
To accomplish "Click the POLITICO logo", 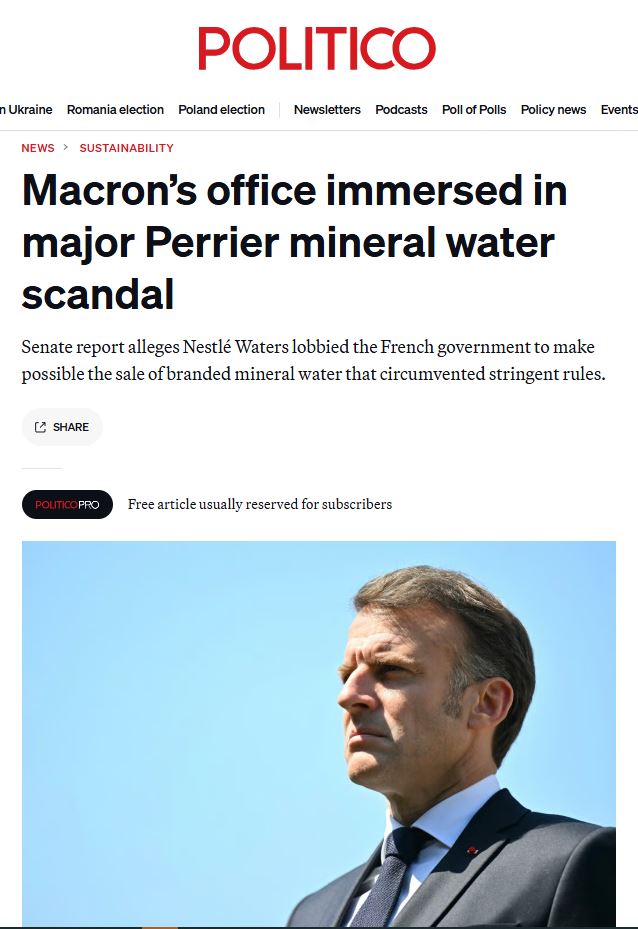I will pyautogui.click(x=316, y=48).
